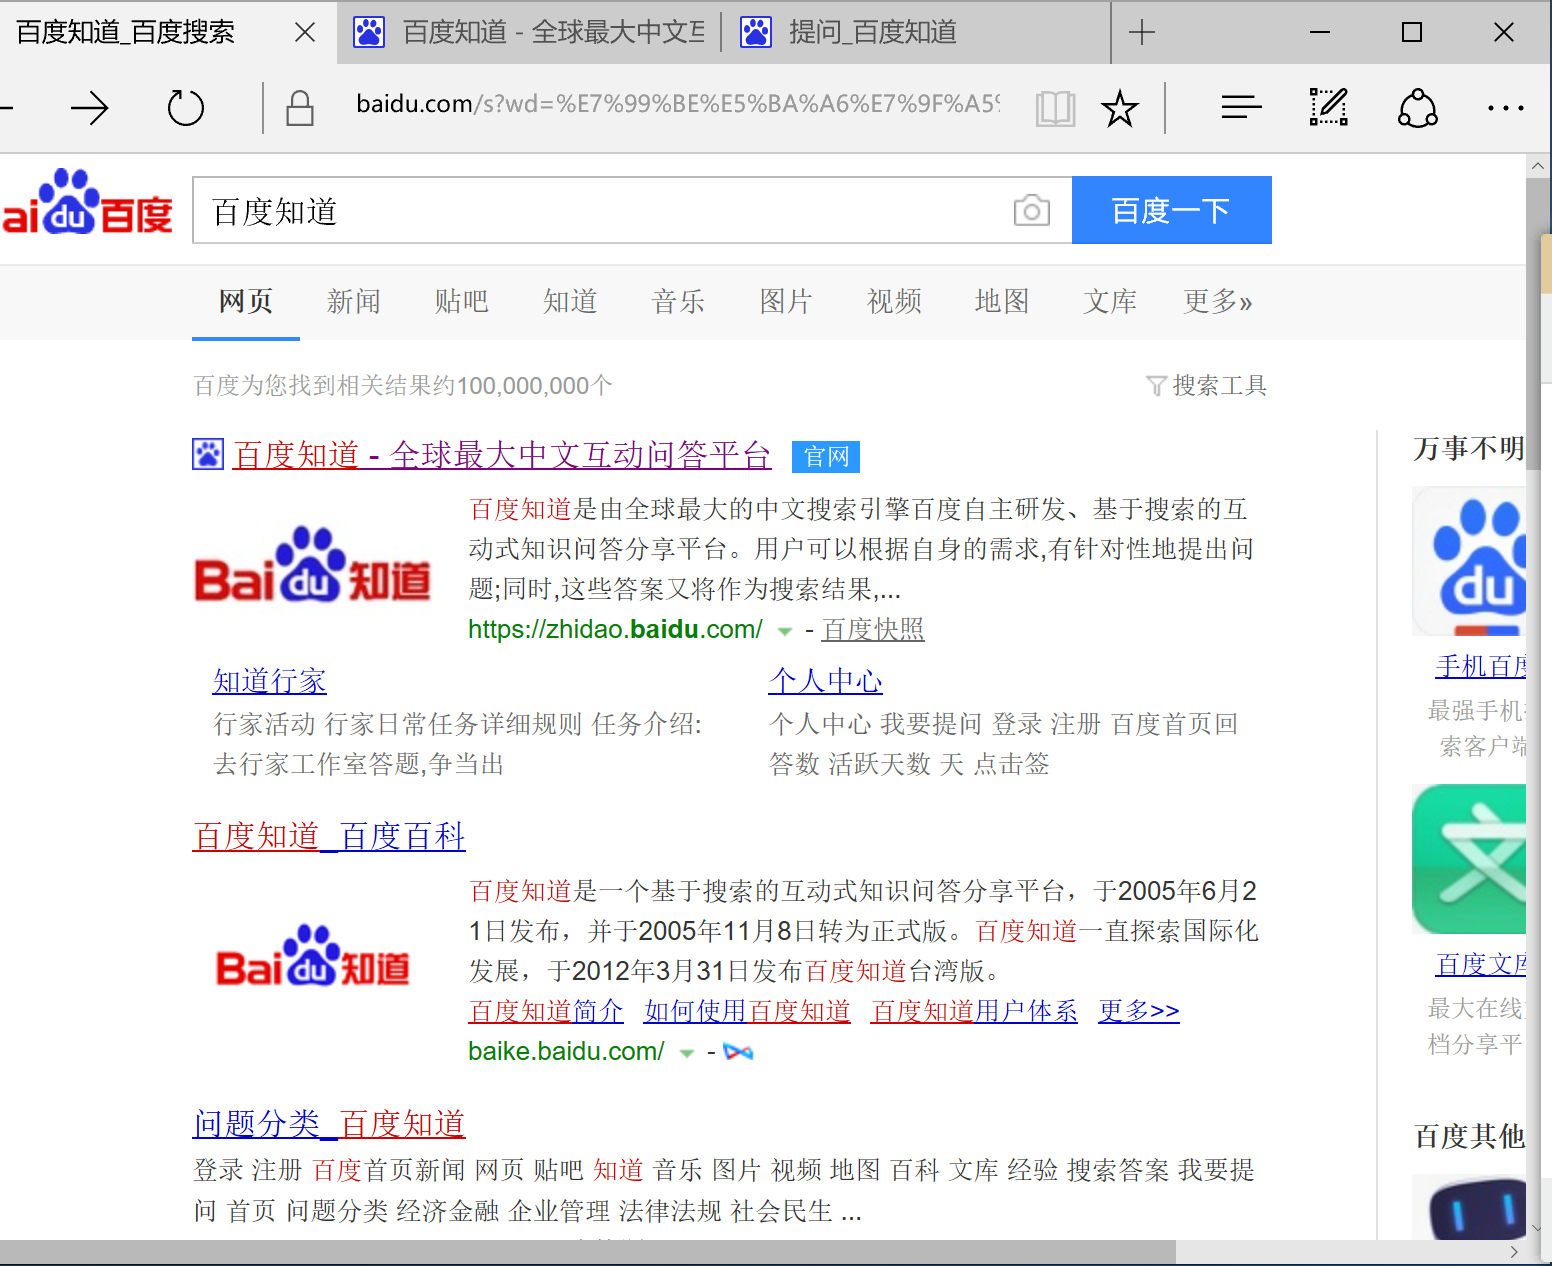Select the 音乐 search tab
Image resolution: width=1552 pixels, height=1266 pixels.
678,301
